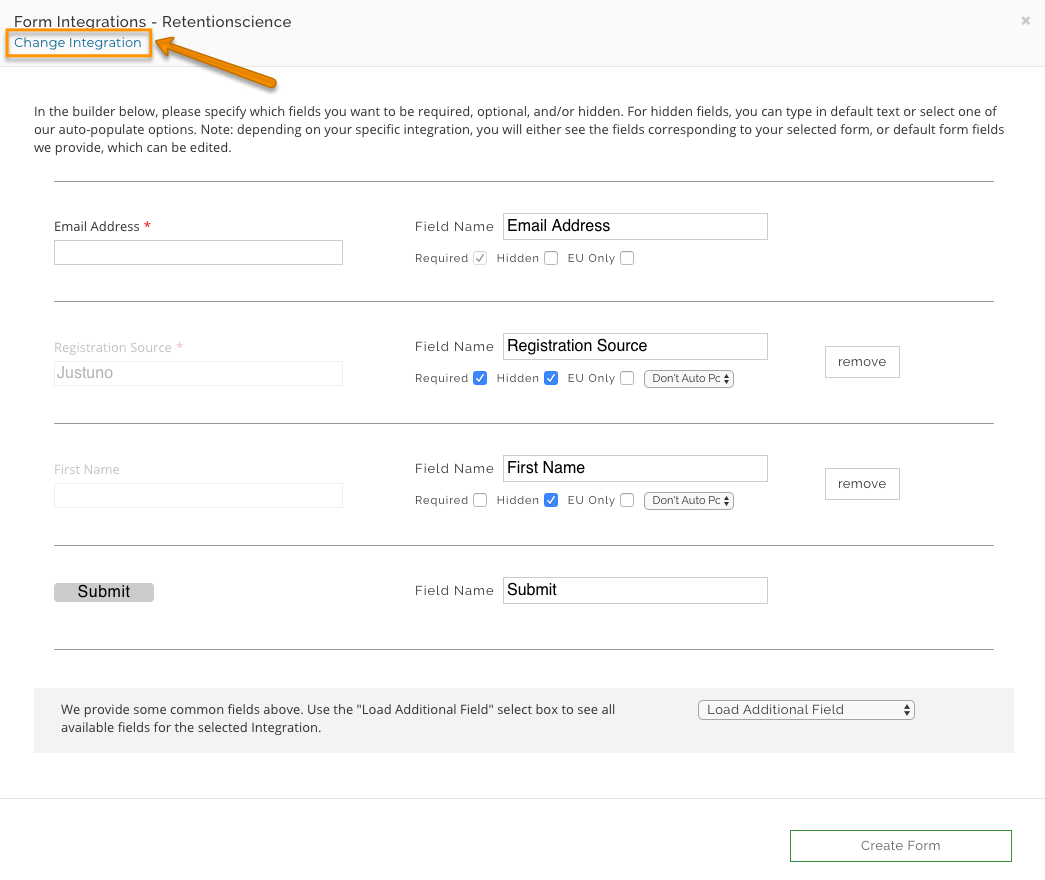1045x880 pixels.
Task: Click the "Email Address" preview label
Action: 97,227
